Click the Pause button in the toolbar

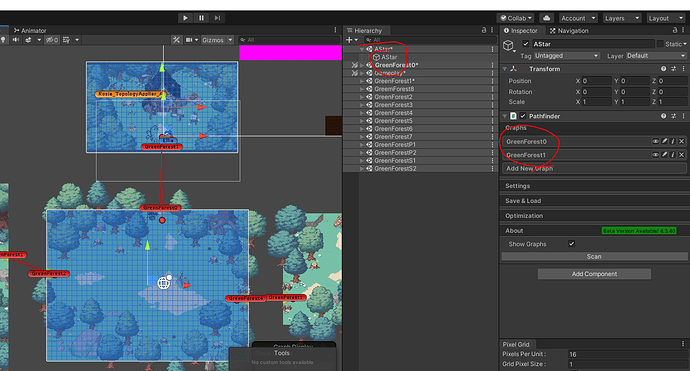point(202,18)
